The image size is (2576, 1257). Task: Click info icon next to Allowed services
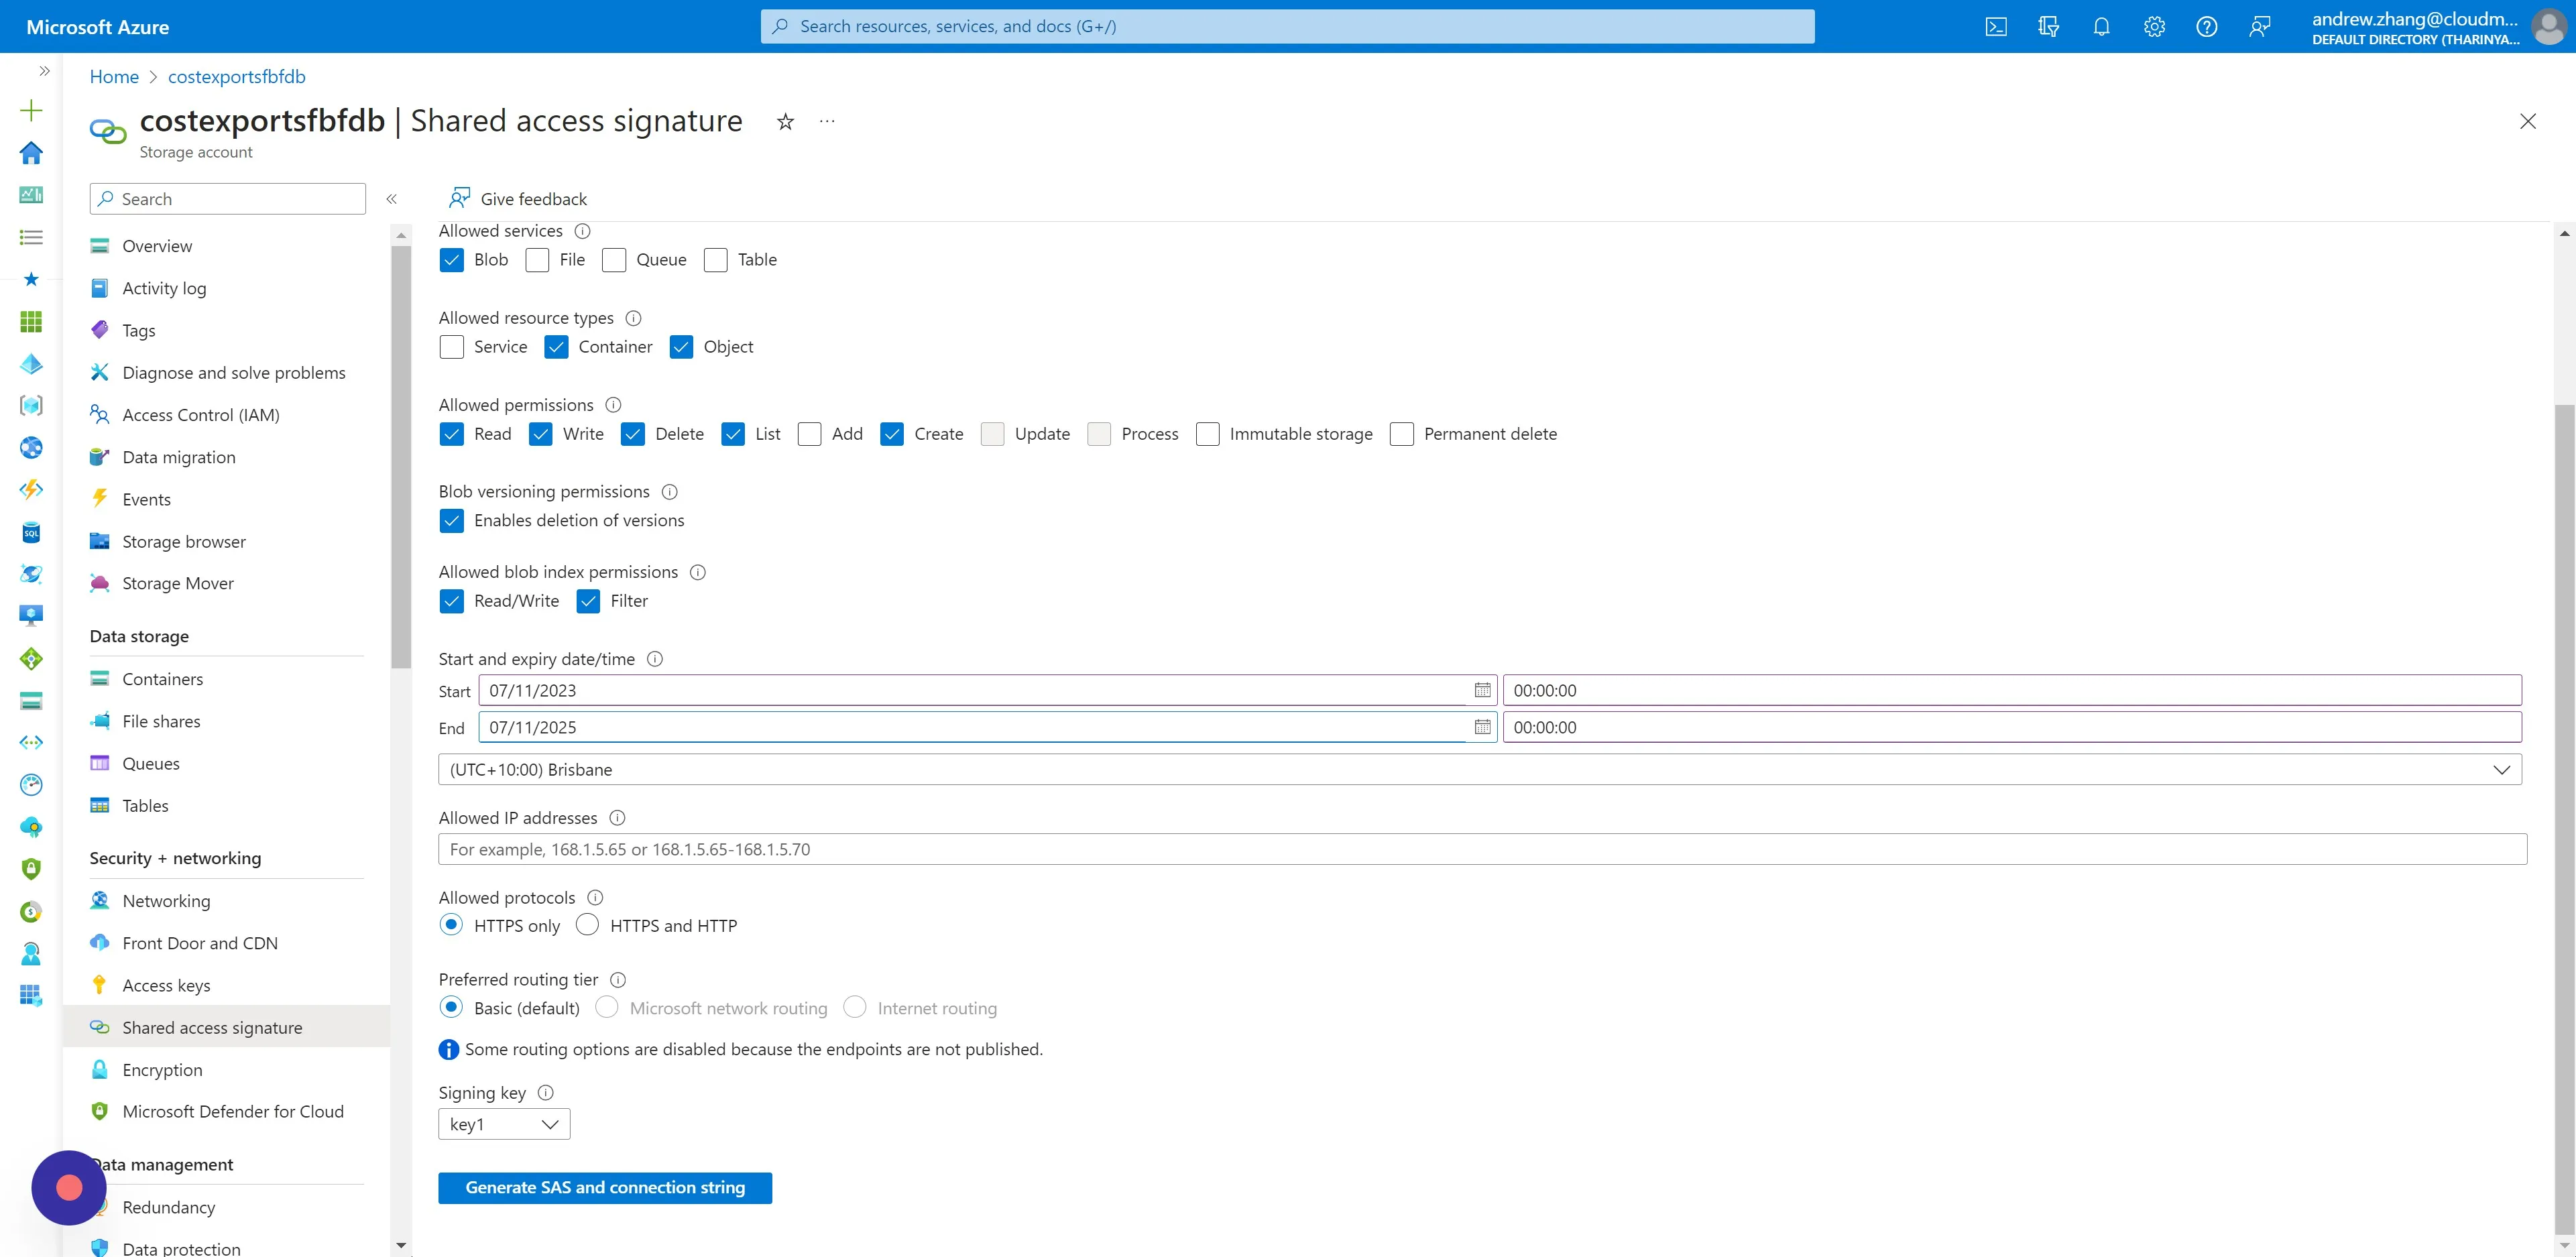582,231
